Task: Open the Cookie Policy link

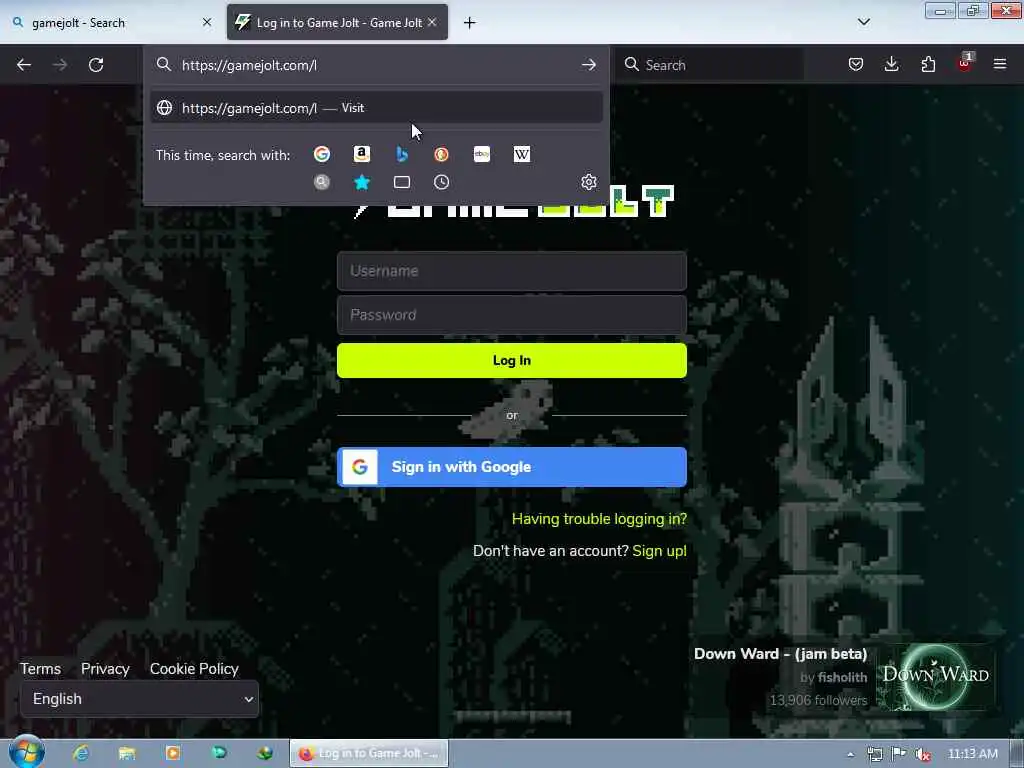Action: 194,669
